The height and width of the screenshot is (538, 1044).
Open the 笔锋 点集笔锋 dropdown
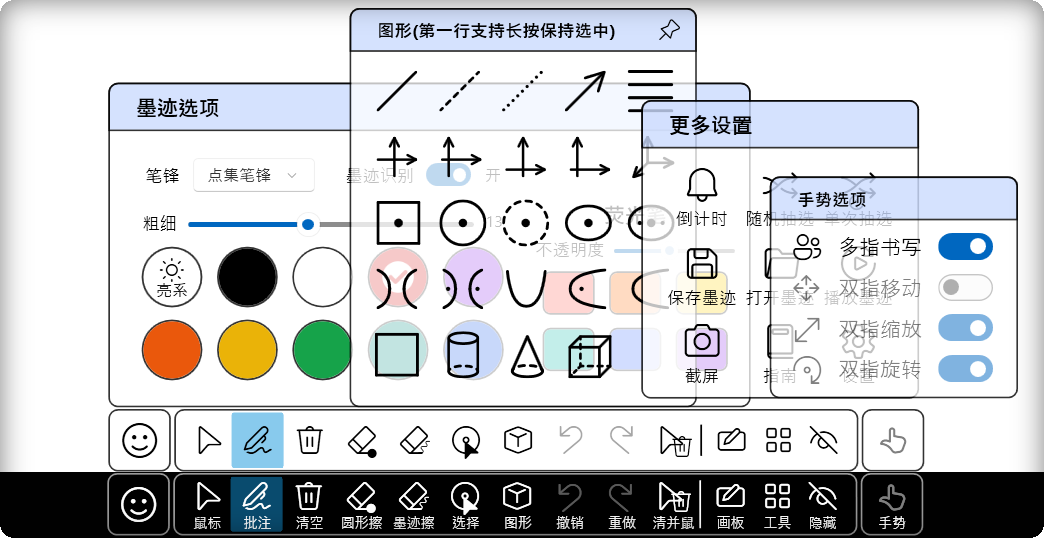(253, 175)
